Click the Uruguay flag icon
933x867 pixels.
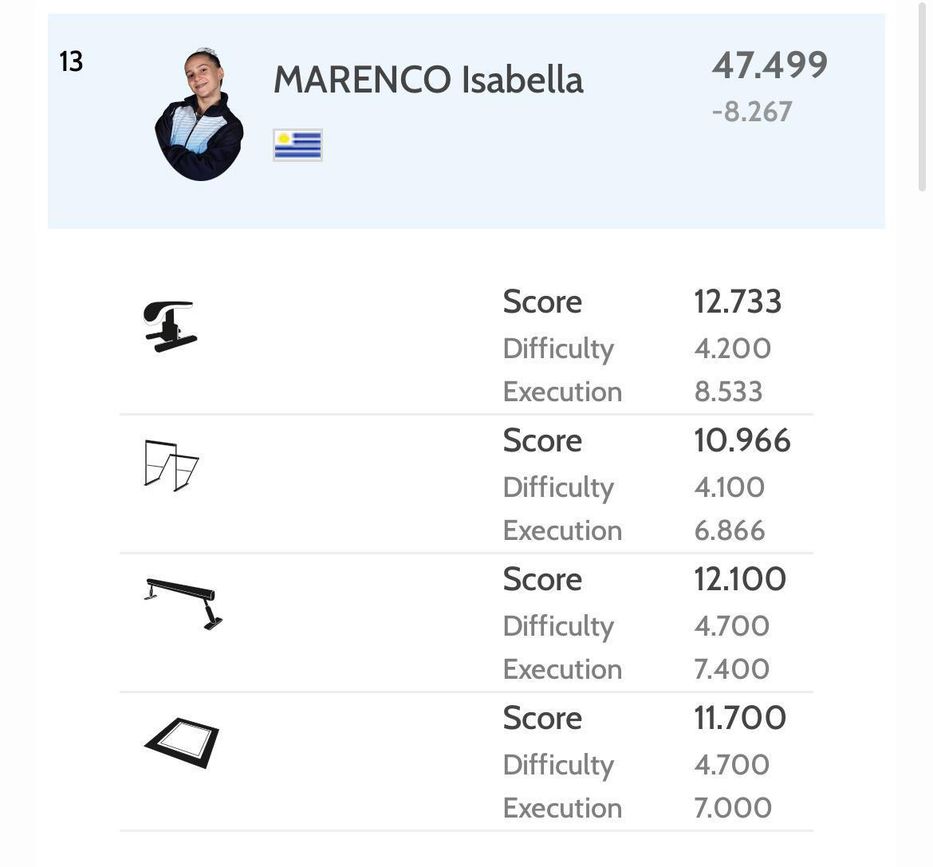pyautogui.click(x=297, y=145)
